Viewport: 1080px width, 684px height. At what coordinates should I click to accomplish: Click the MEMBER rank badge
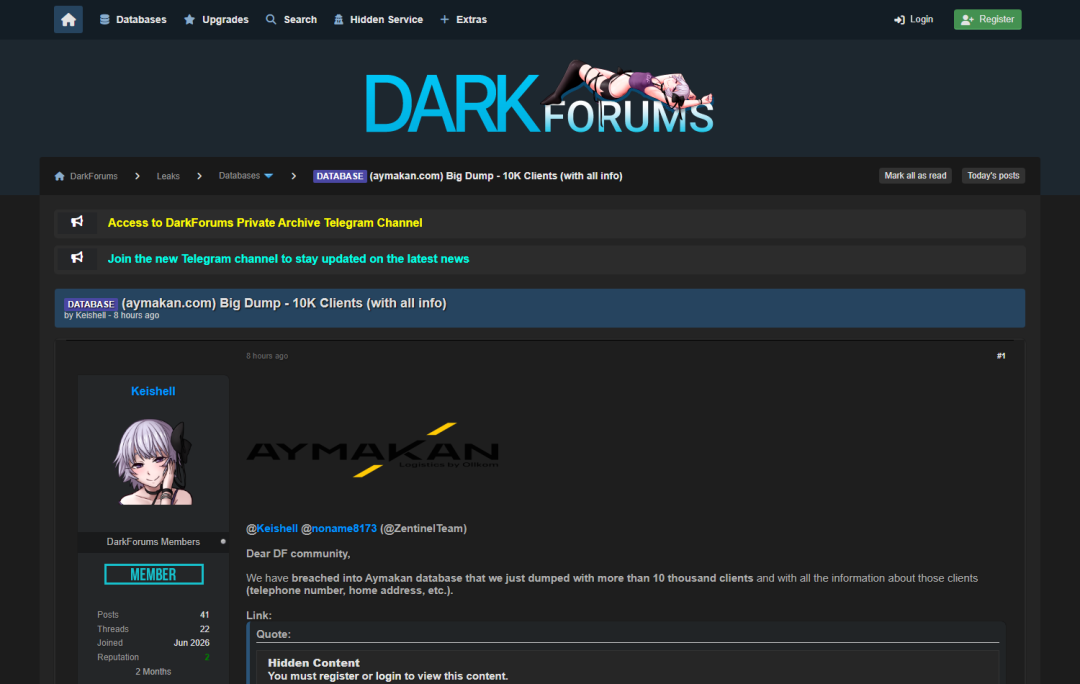[x=154, y=574]
